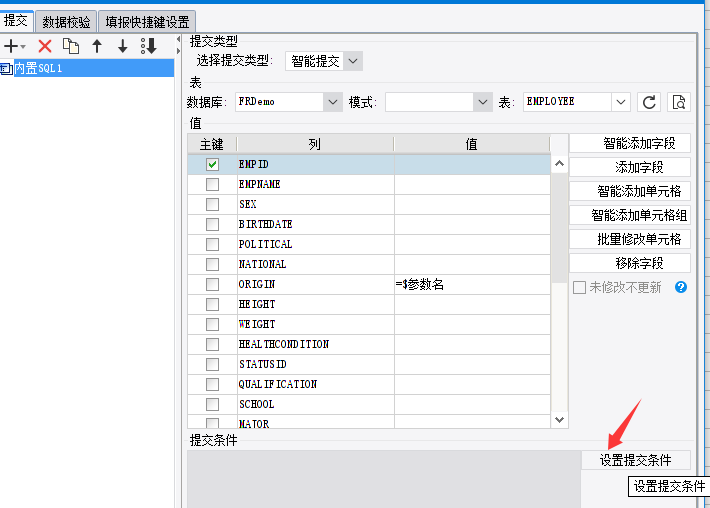Viewport: 710px width, 508px height.
Task: Check primary key box for SEX
Action: point(212,204)
